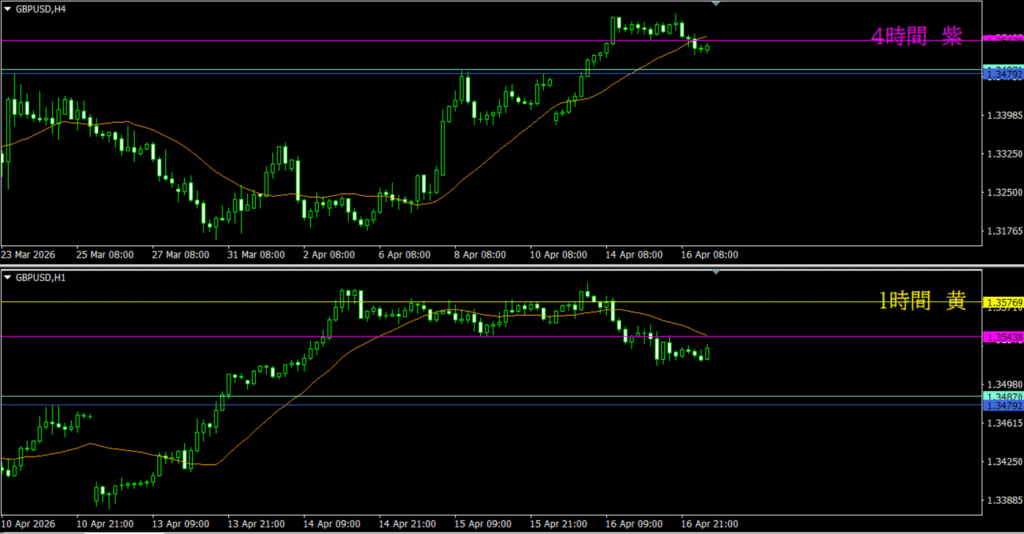Click the 1.33885 level on H1 price scale
1024x534 pixels.
[1003, 500]
